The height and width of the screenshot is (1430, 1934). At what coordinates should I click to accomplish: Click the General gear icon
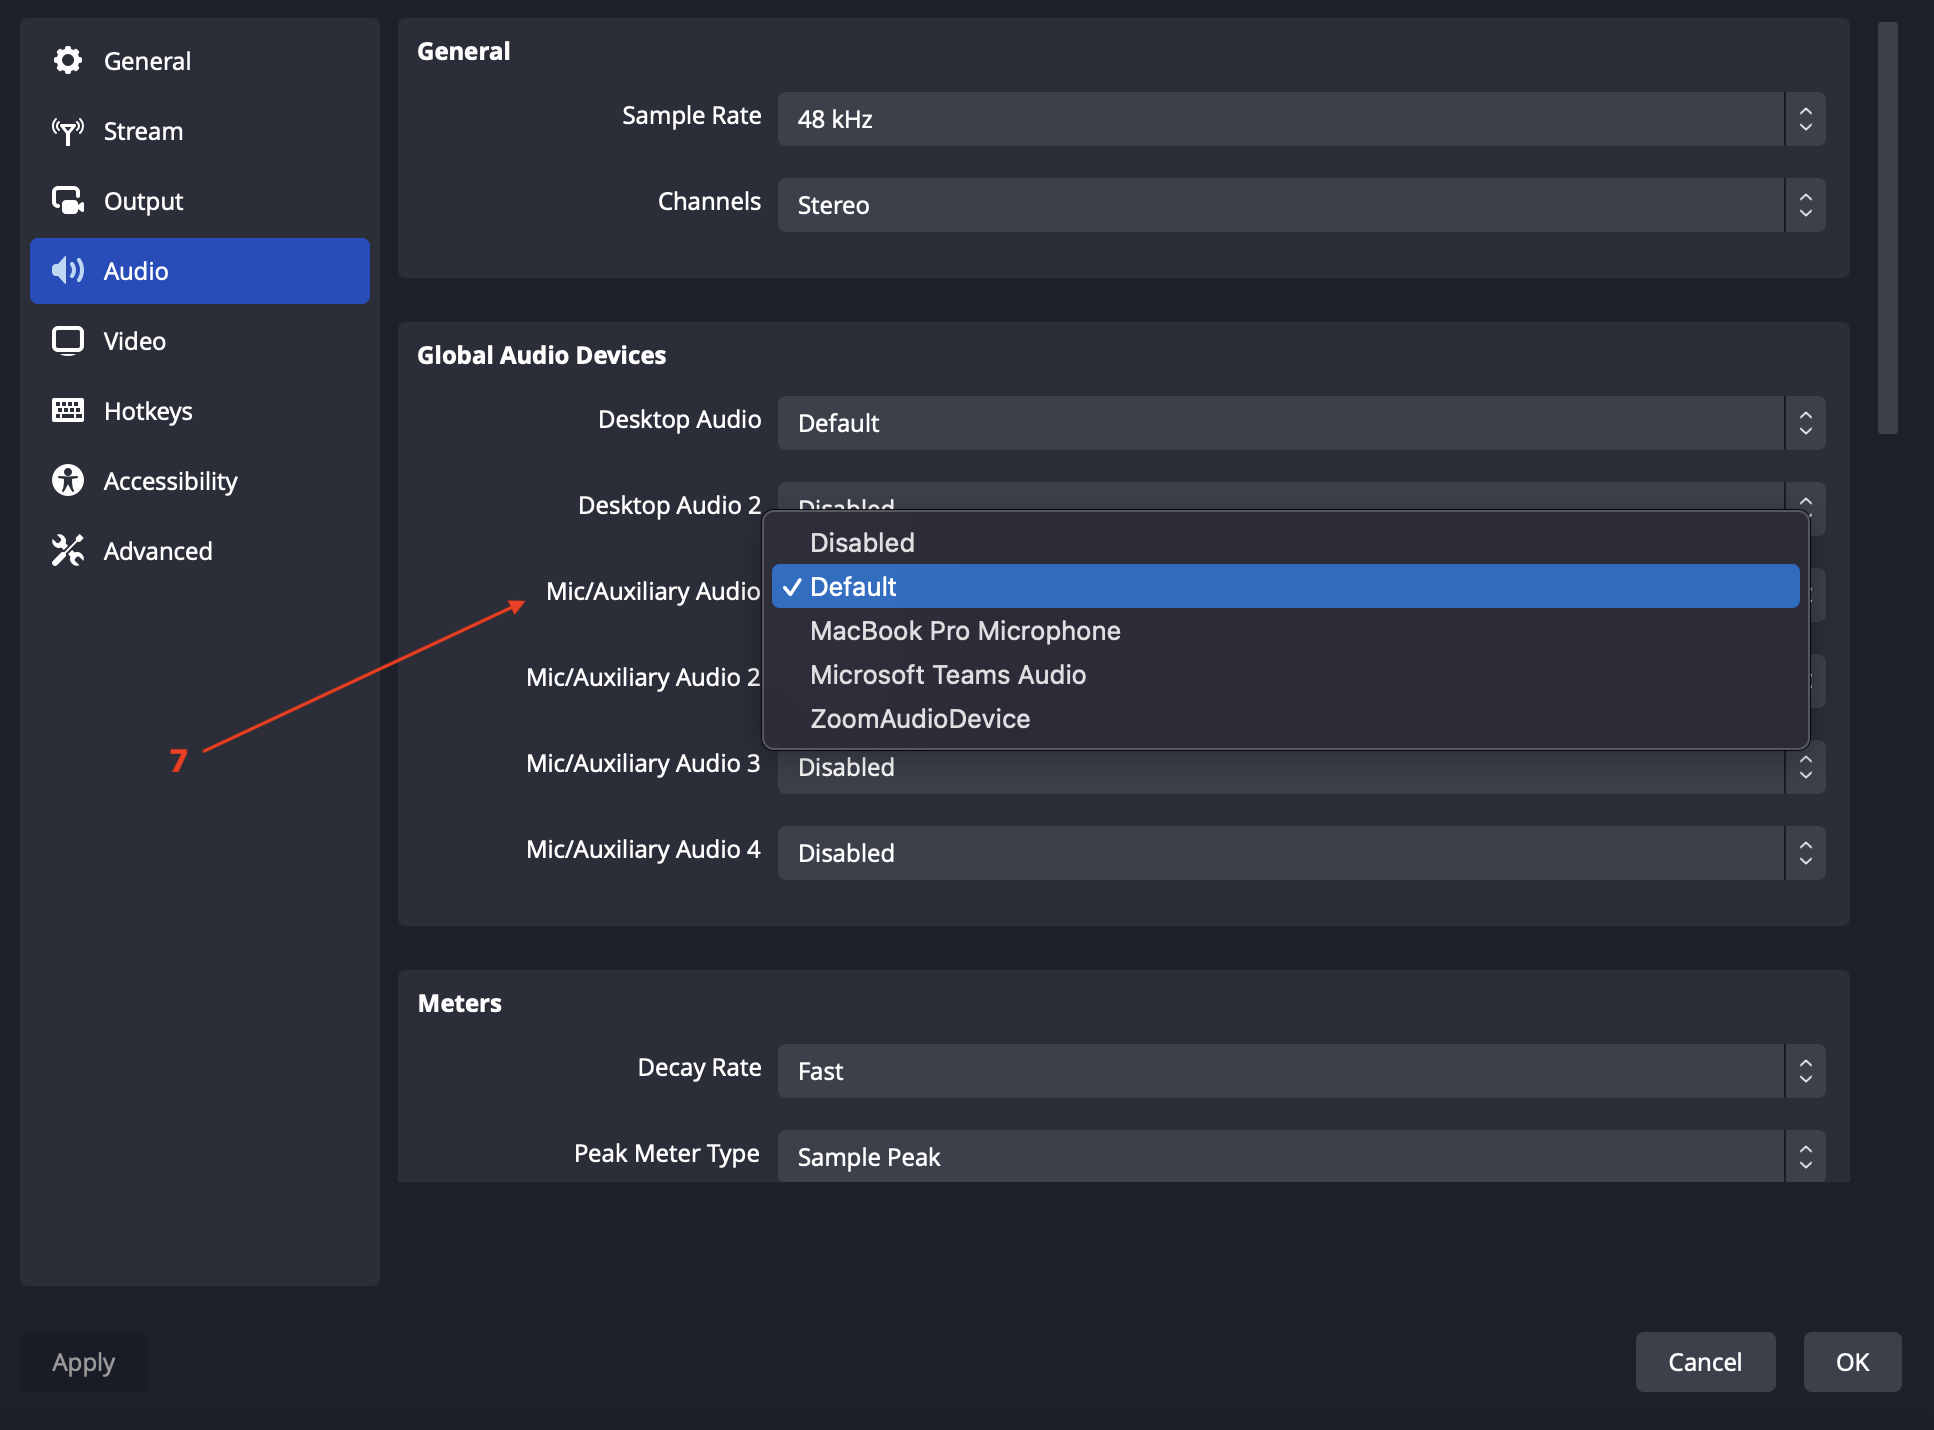click(x=68, y=61)
